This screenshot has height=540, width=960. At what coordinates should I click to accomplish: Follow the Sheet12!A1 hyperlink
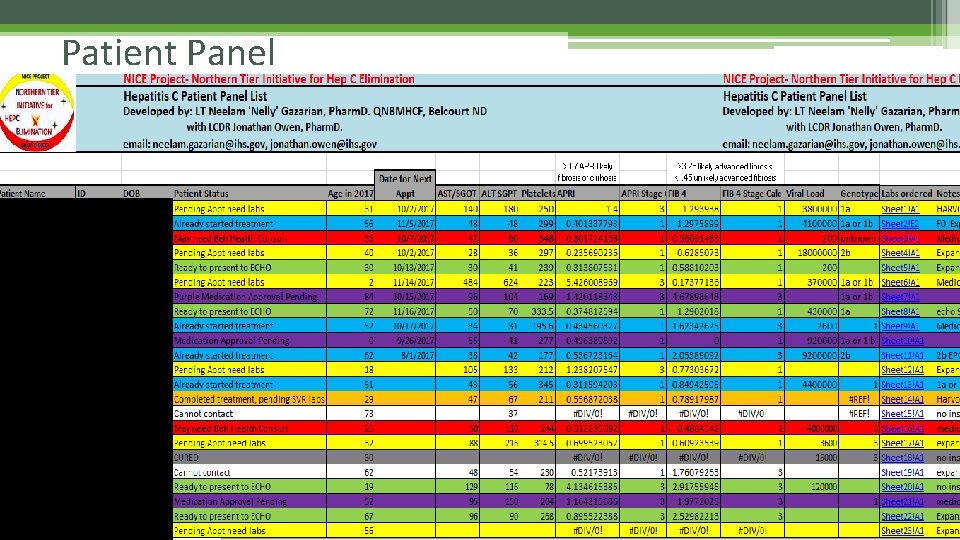click(901, 370)
